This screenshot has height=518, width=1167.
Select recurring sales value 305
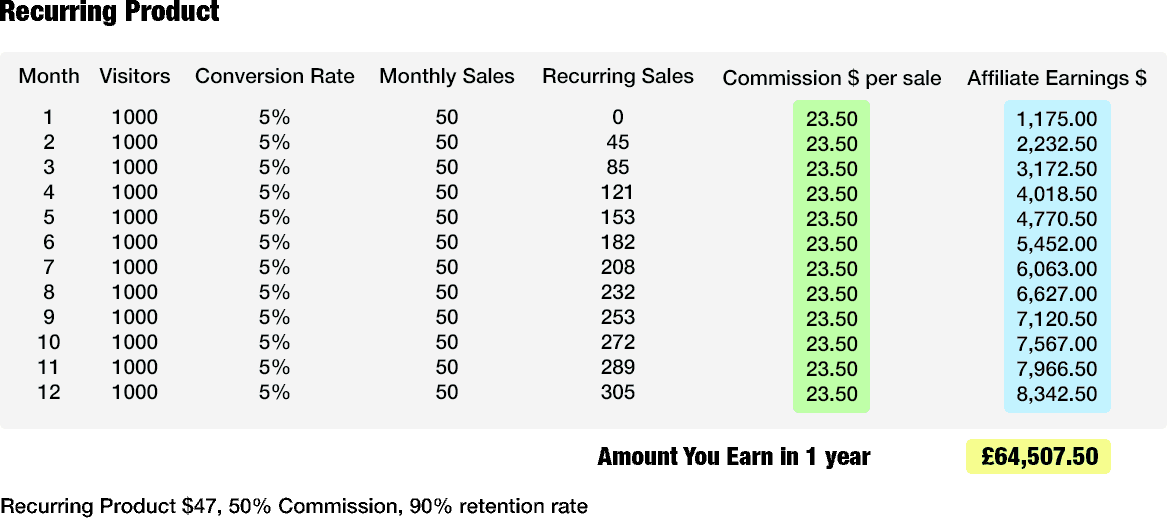(618, 392)
